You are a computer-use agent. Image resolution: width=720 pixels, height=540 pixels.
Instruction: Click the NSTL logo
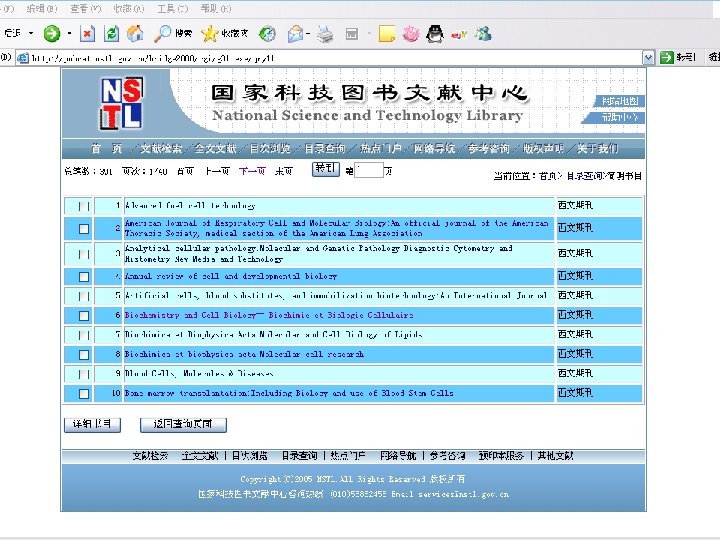point(122,103)
